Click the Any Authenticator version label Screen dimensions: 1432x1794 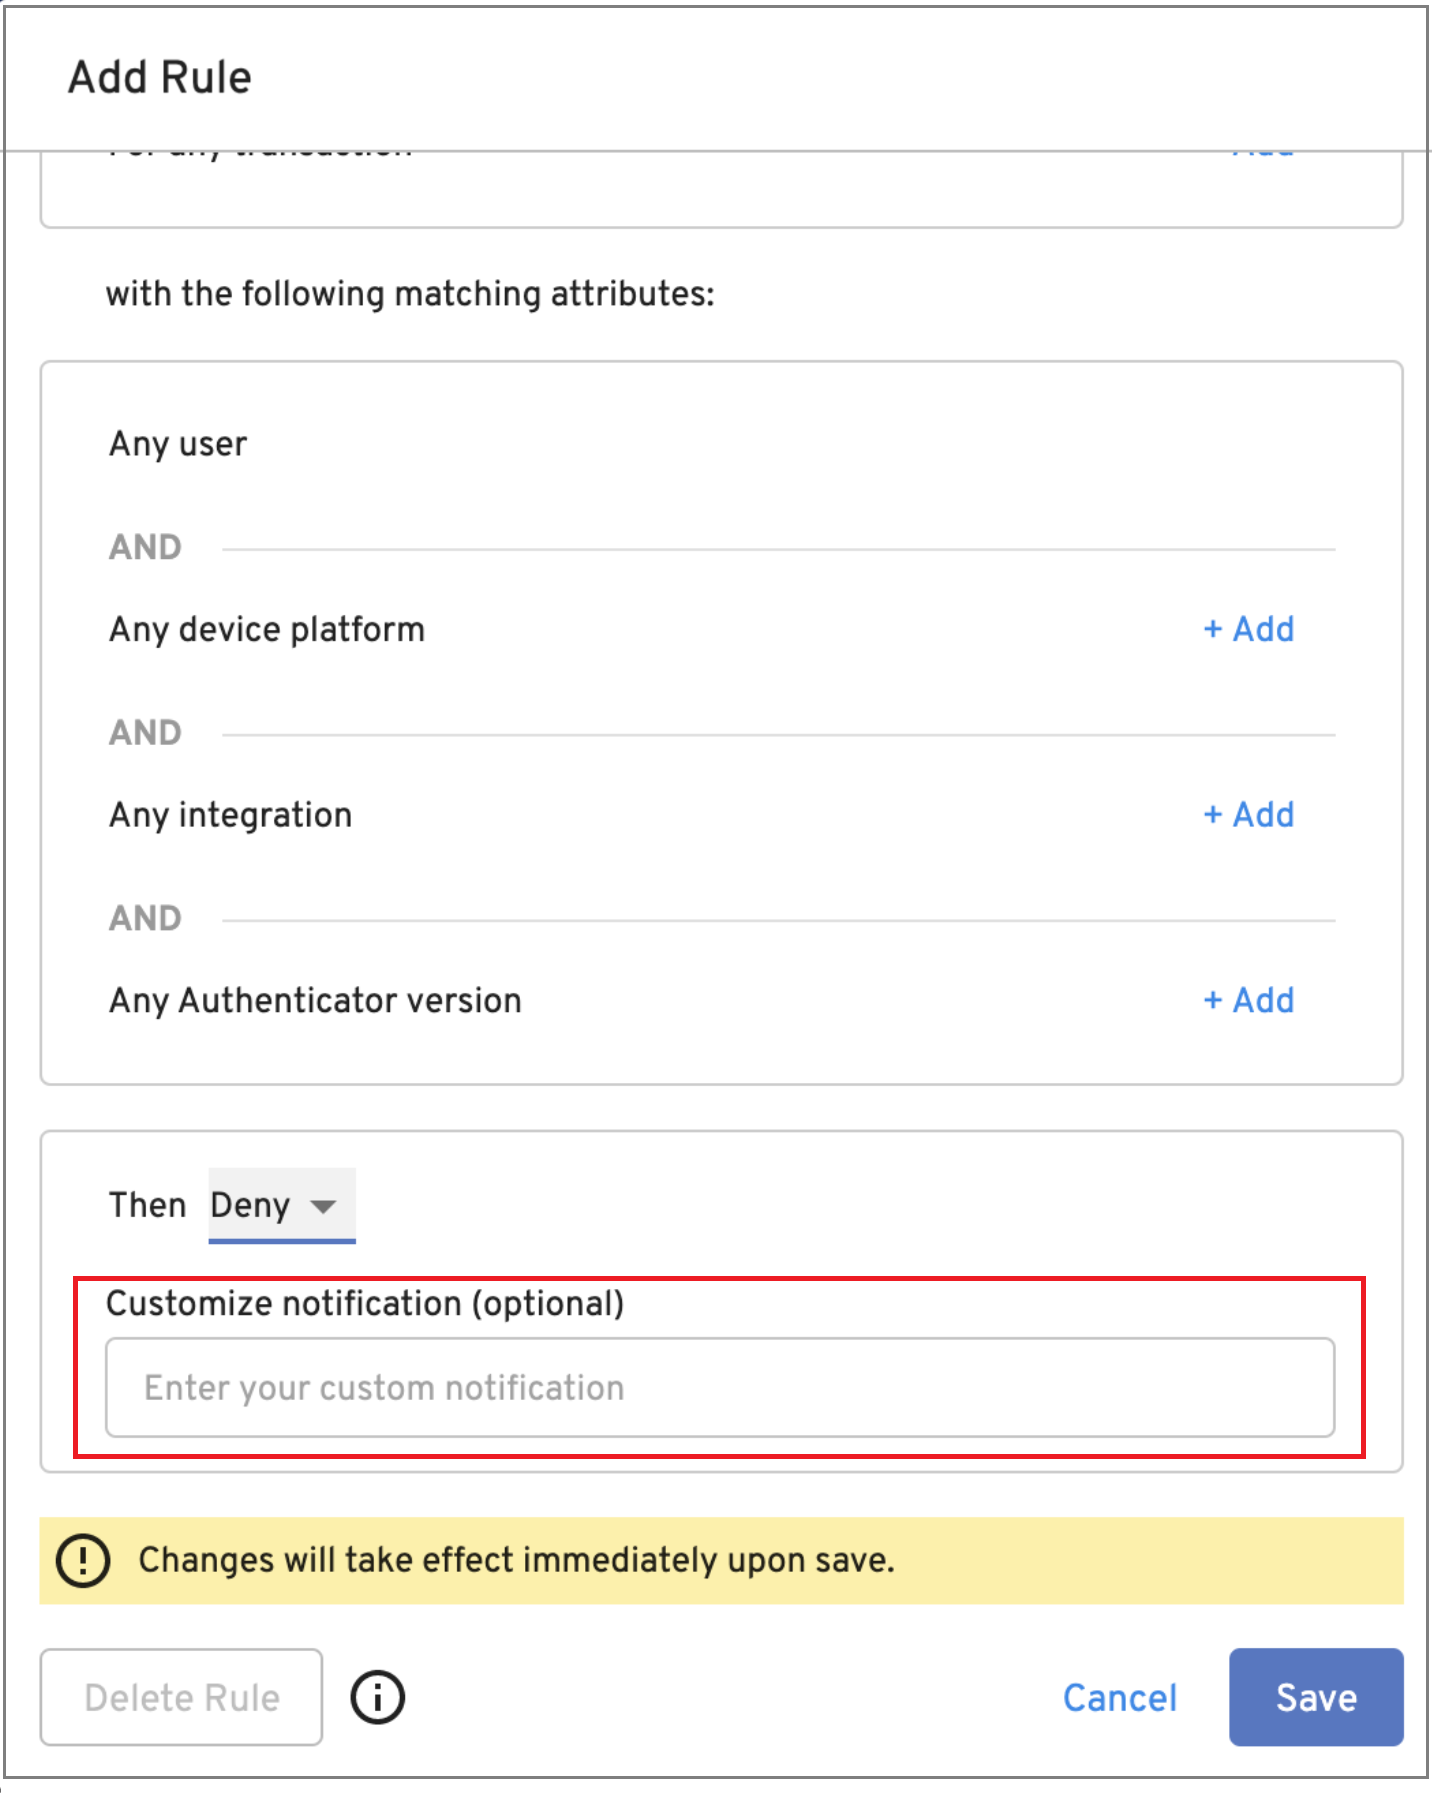(315, 1001)
